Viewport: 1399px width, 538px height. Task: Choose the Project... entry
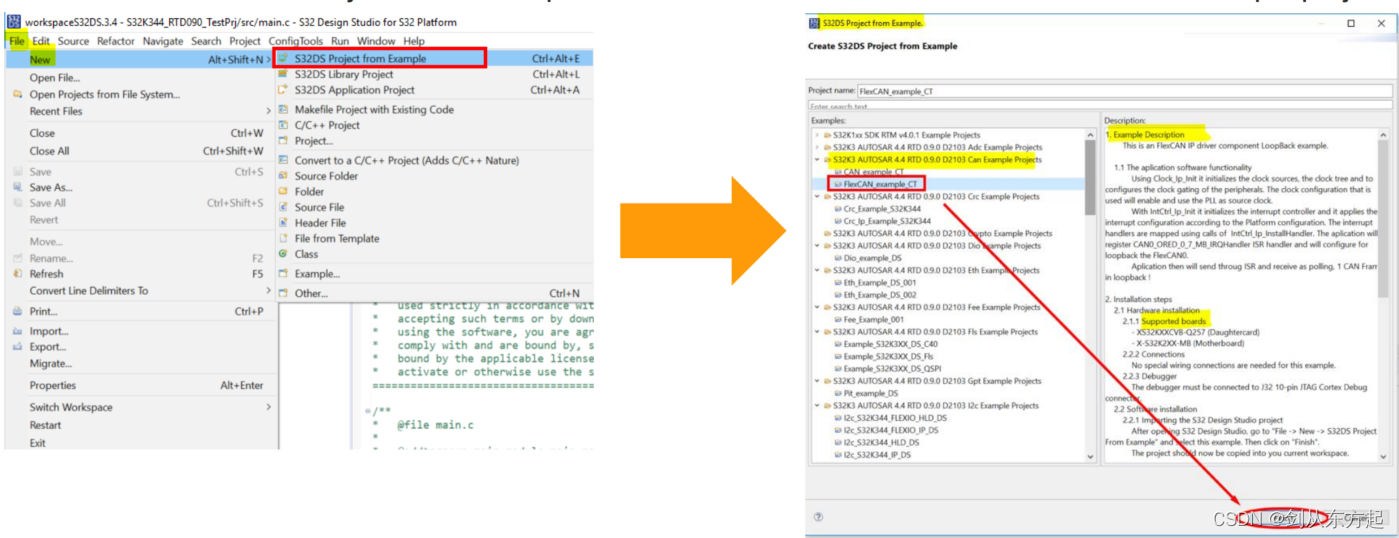click(313, 141)
